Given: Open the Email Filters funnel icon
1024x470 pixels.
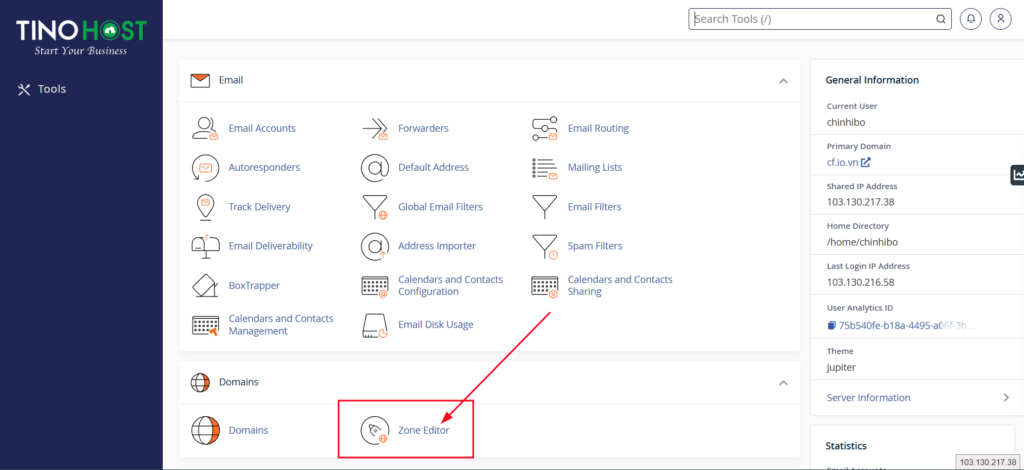Looking at the screenshot, I should (544, 207).
